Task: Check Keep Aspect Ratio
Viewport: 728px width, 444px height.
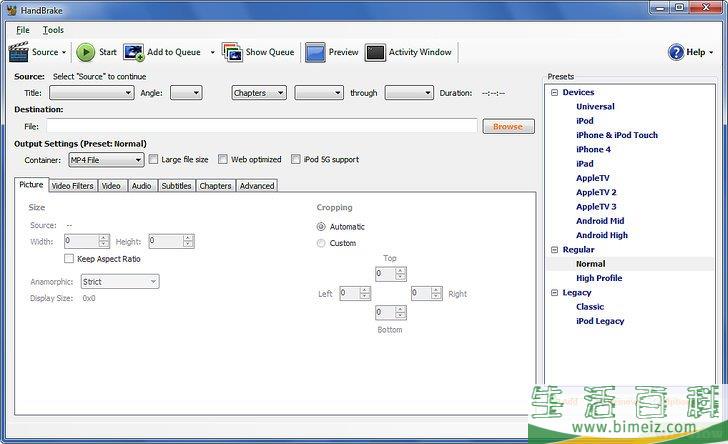Action: click(x=69, y=259)
